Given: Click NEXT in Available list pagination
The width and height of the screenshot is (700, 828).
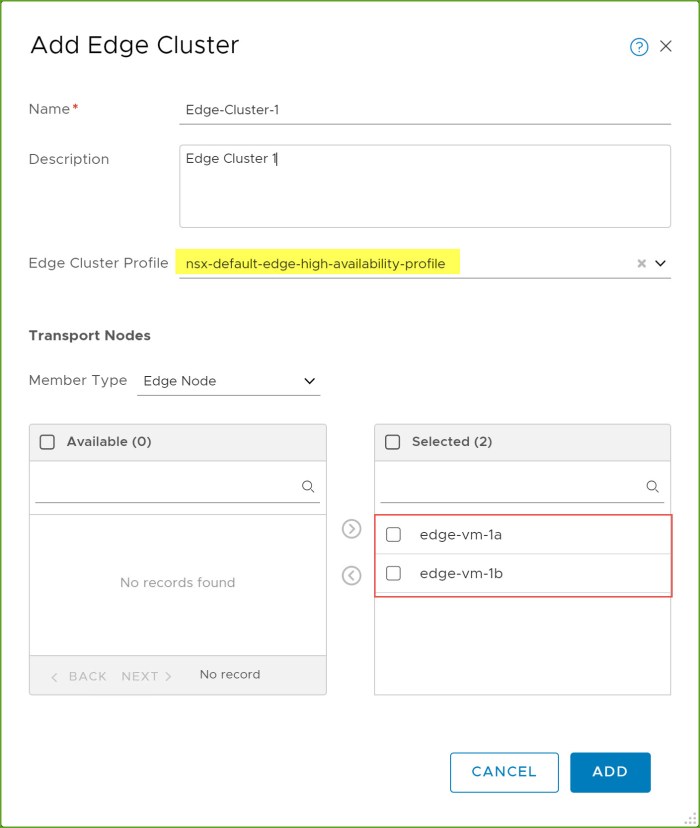Looking at the screenshot, I should point(146,676).
